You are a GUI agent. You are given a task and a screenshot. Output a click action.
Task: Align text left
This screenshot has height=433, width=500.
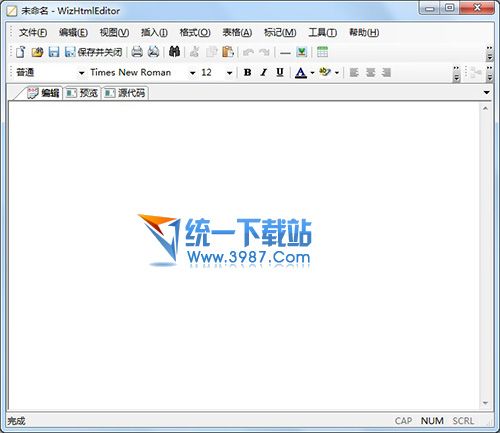tap(354, 72)
